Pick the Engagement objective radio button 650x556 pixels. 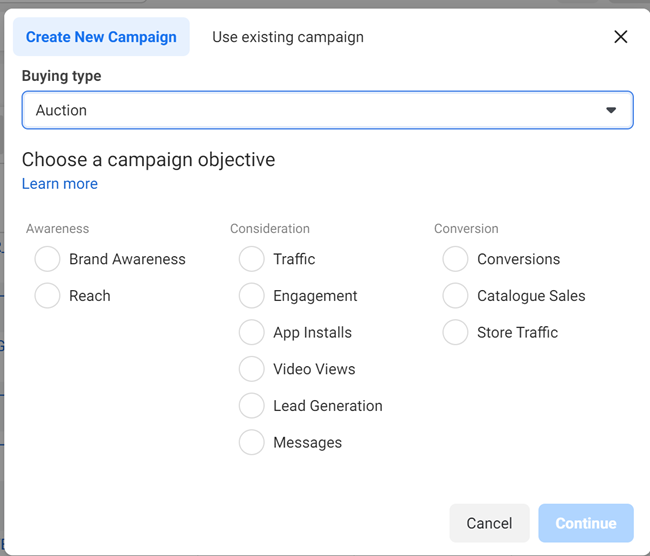(x=252, y=296)
